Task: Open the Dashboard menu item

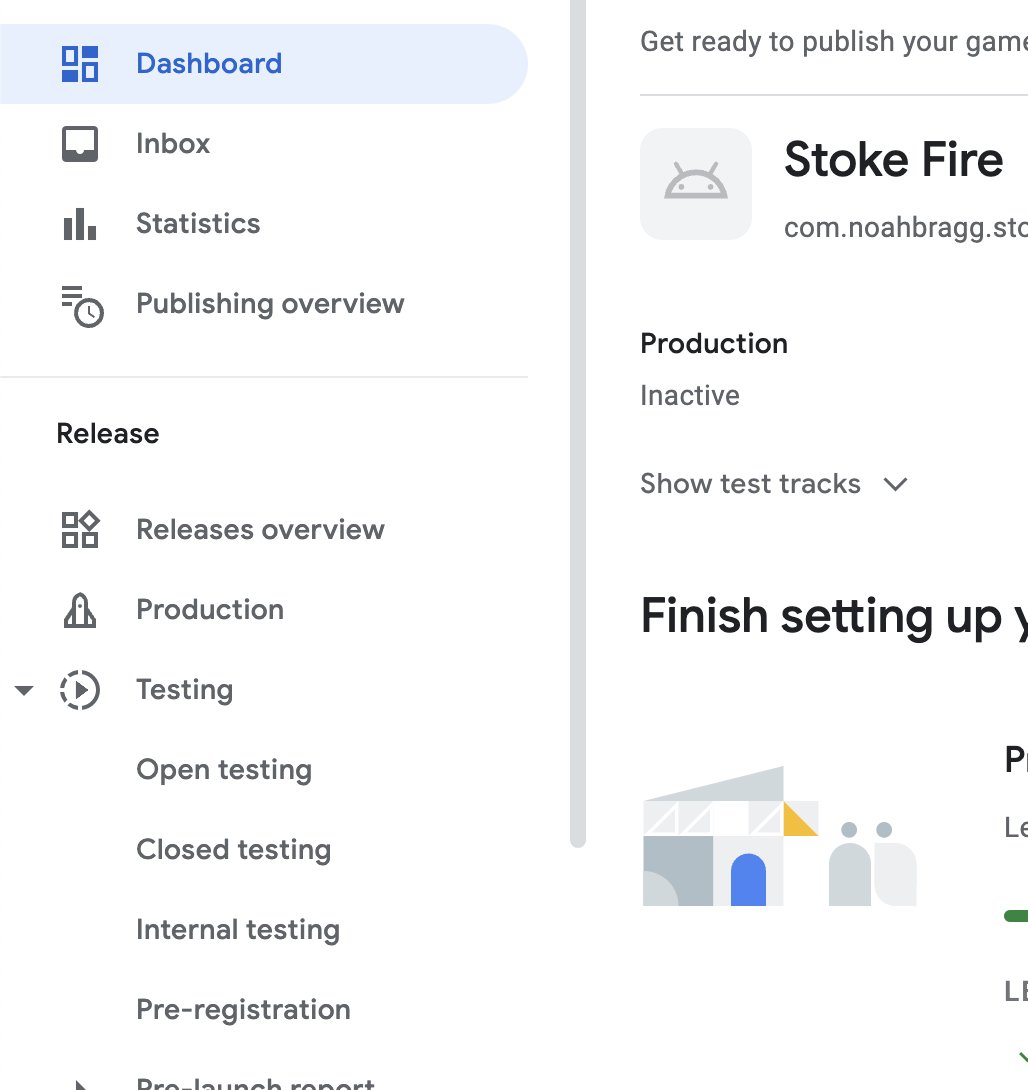Action: 263,64
